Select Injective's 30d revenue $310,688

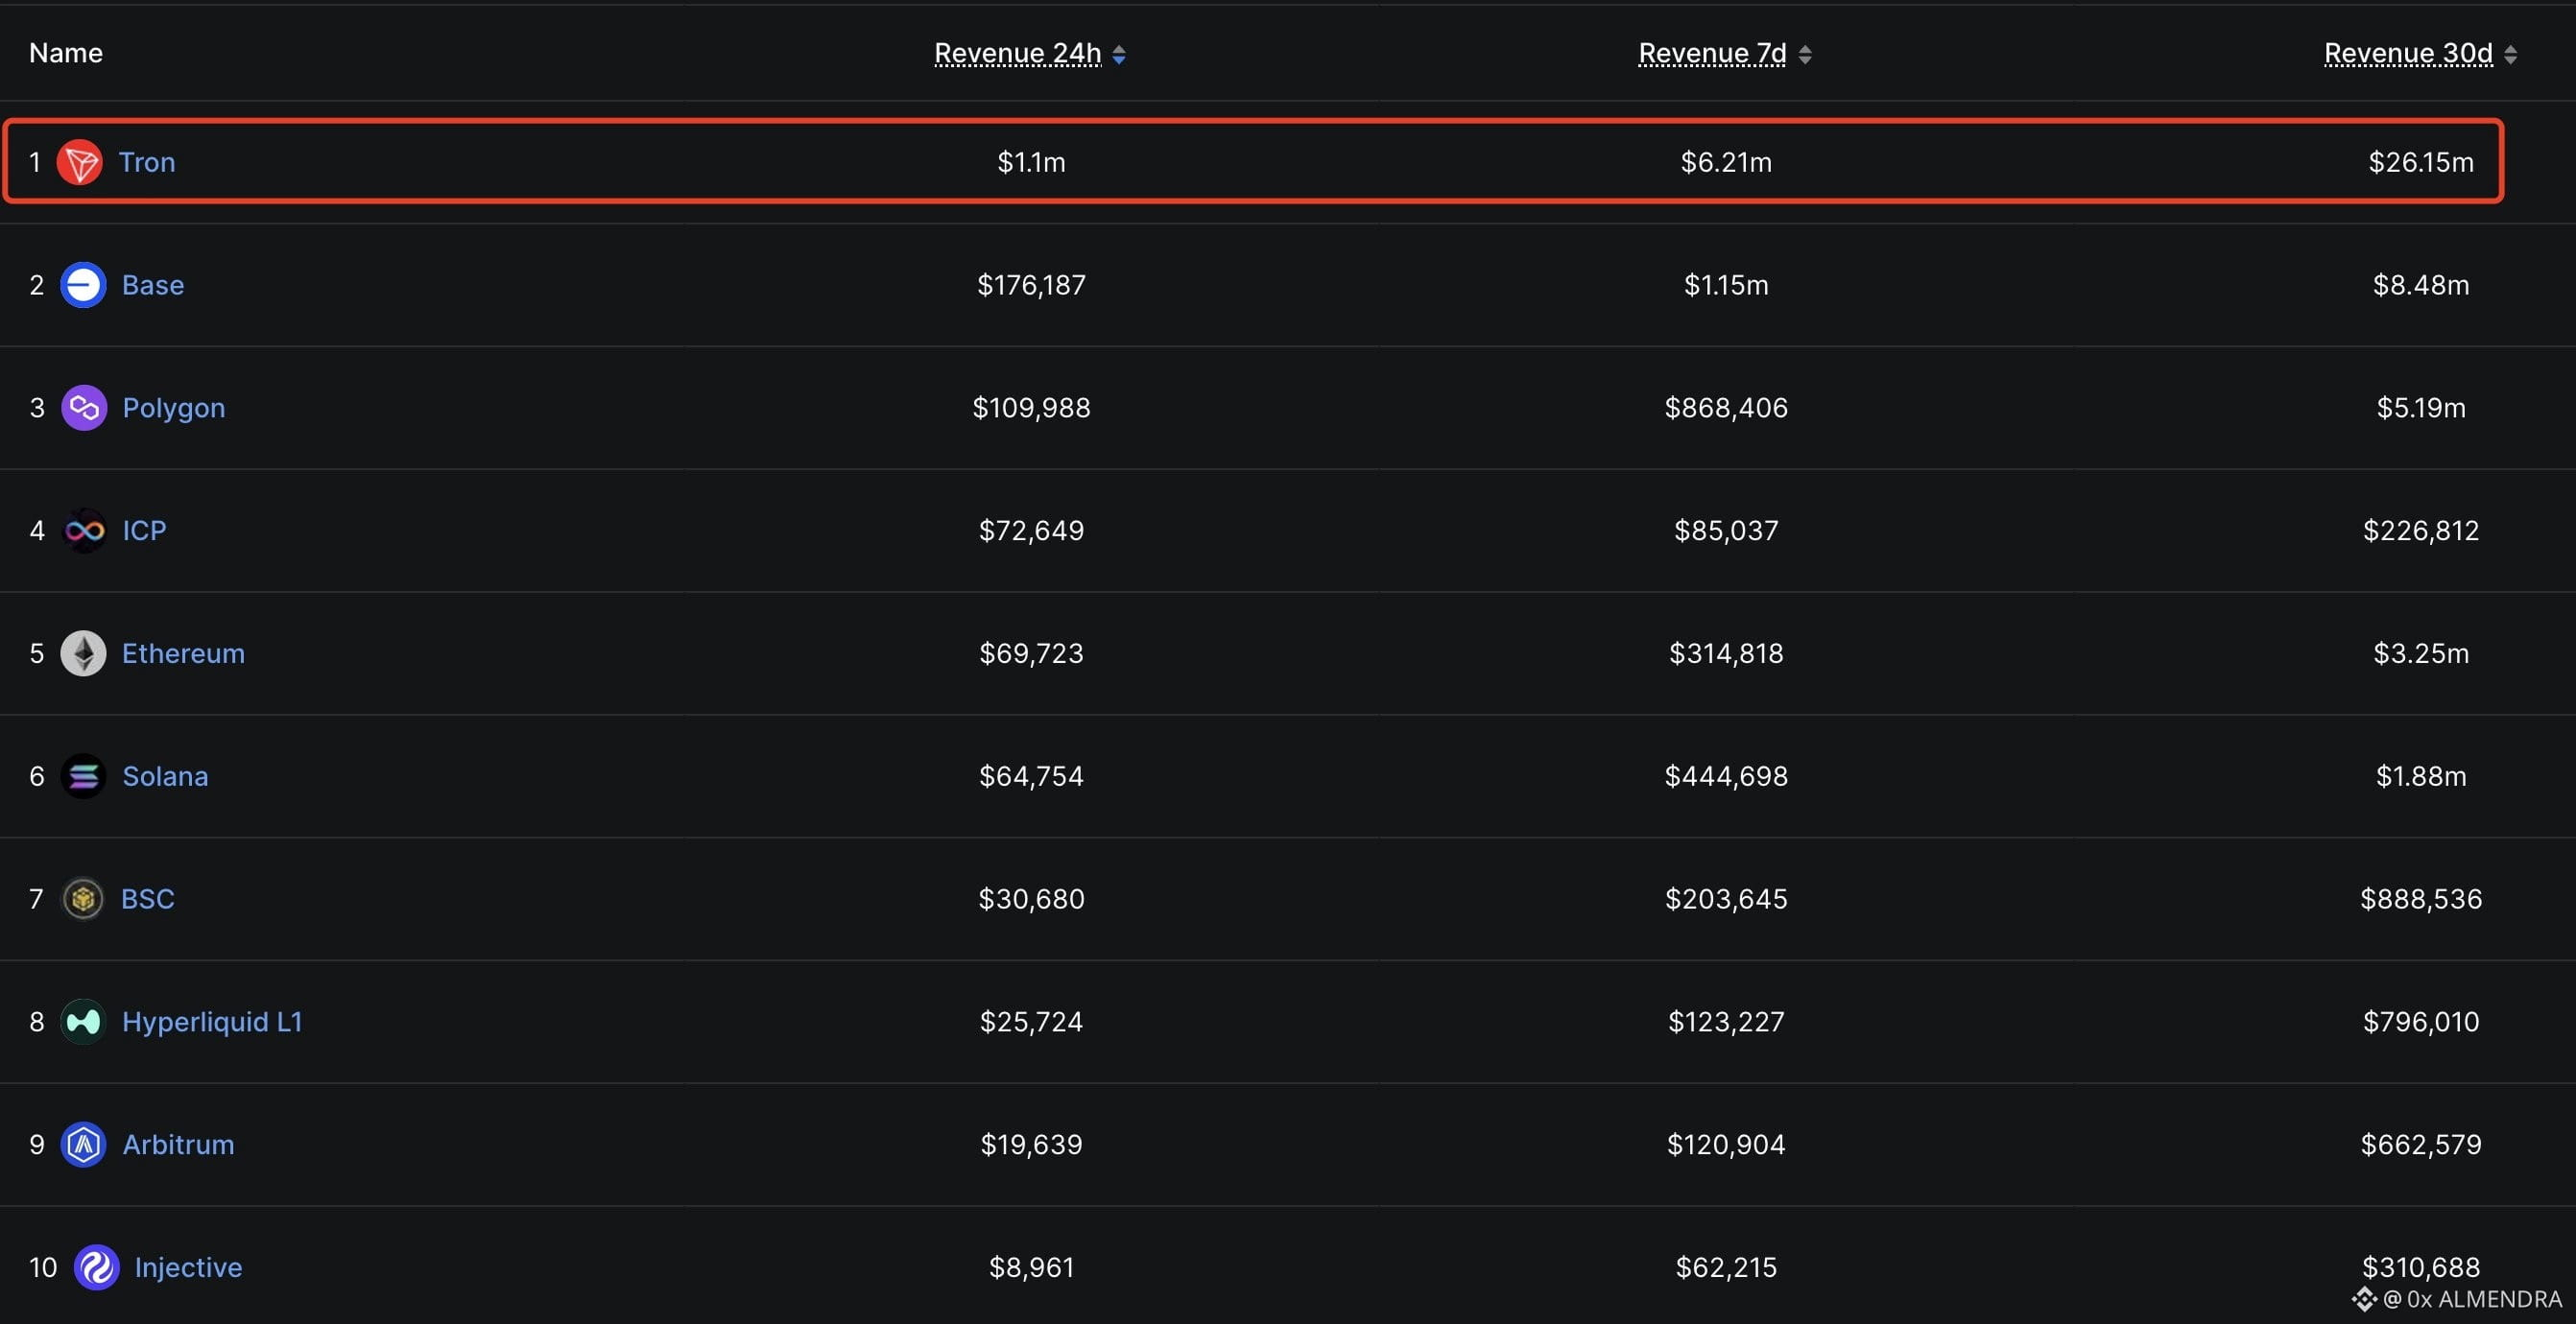tap(2421, 1268)
